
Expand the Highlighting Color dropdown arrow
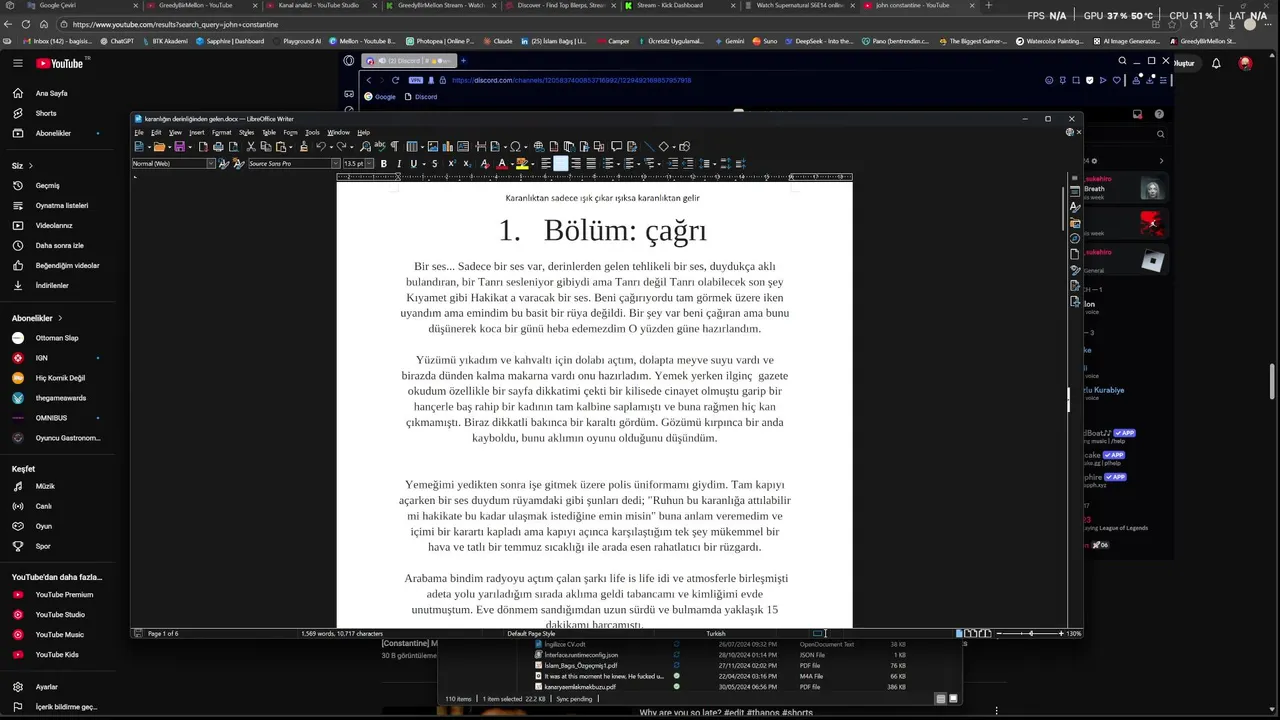coord(533,163)
